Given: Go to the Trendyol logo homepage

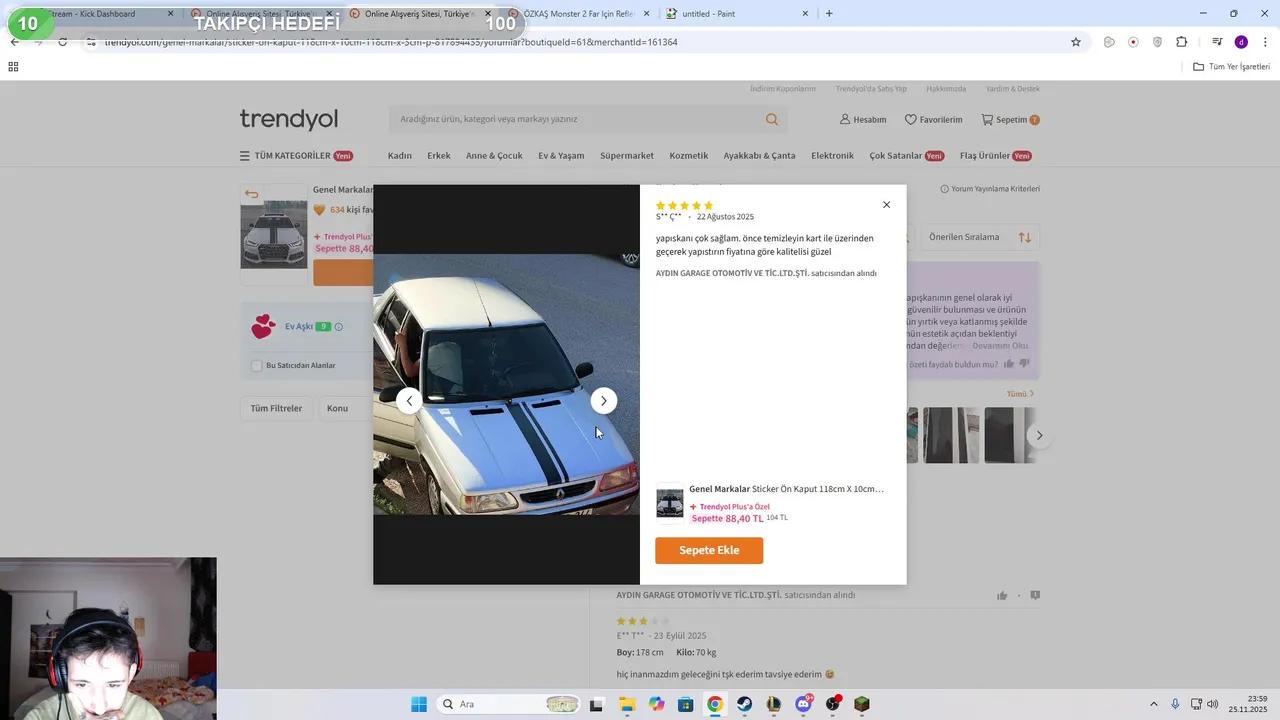Looking at the screenshot, I should [289, 119].
